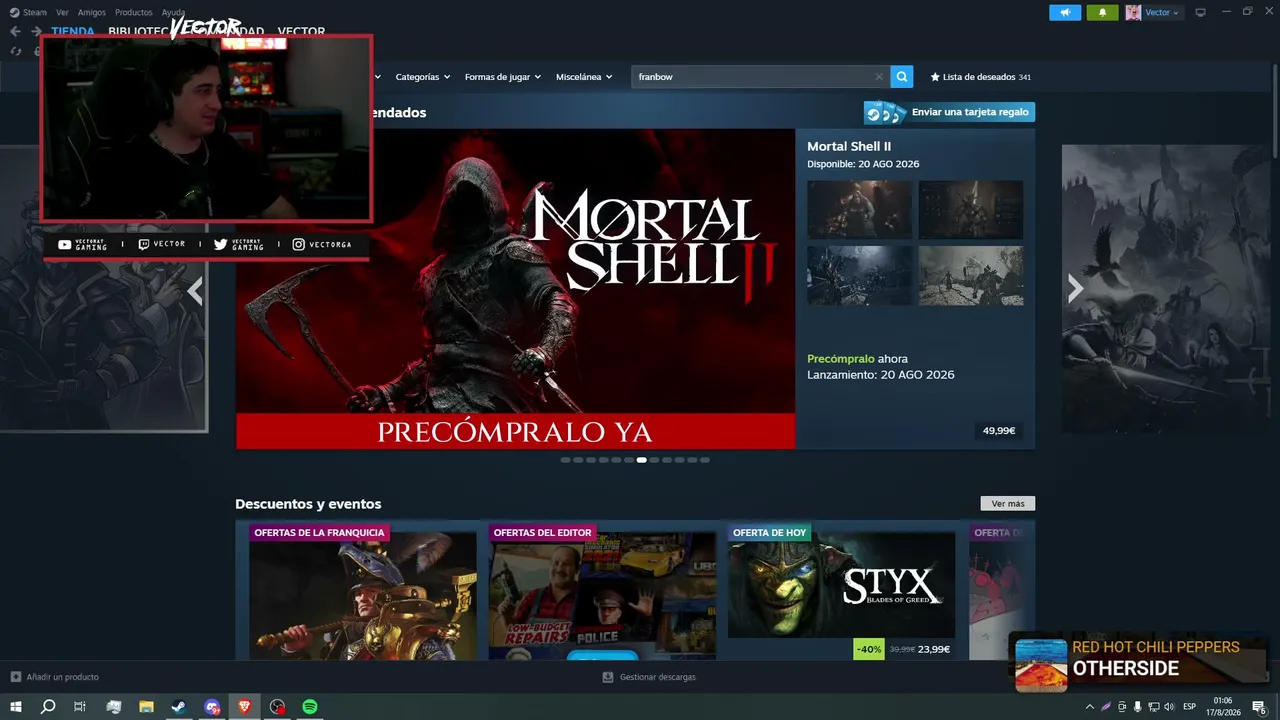This screenshot has width=1280, height=720.
Task: Show next featured game with the right carousel arrow
Action: pyautogui.click(x=1075, y=289)
